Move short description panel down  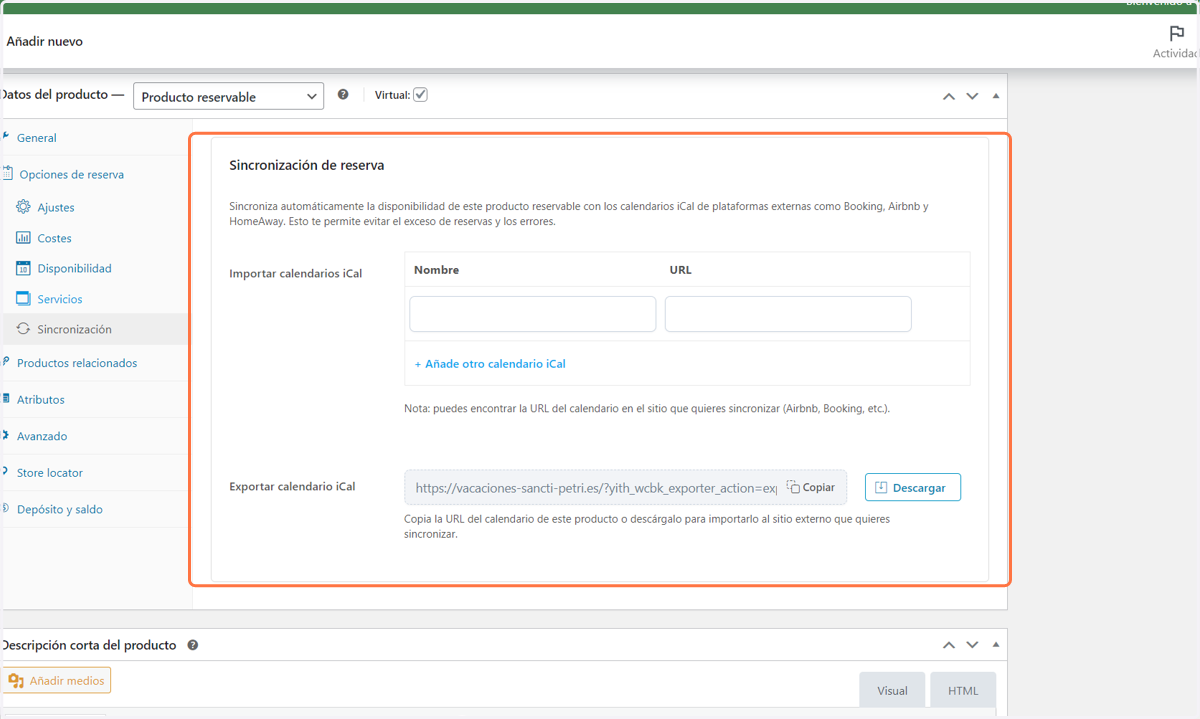972,646
